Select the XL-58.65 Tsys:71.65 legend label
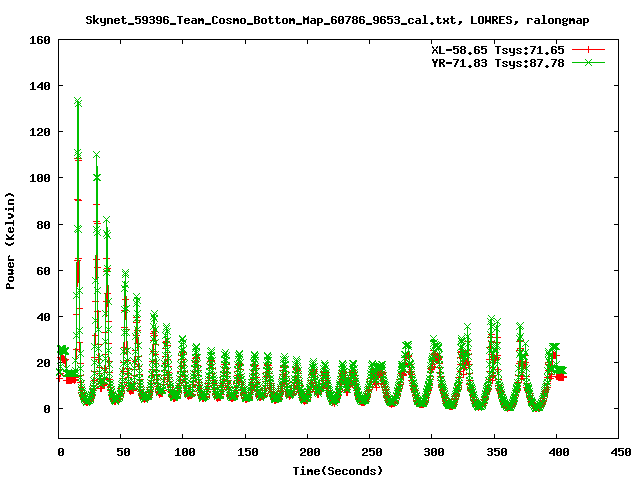 [x=498, y=50]
